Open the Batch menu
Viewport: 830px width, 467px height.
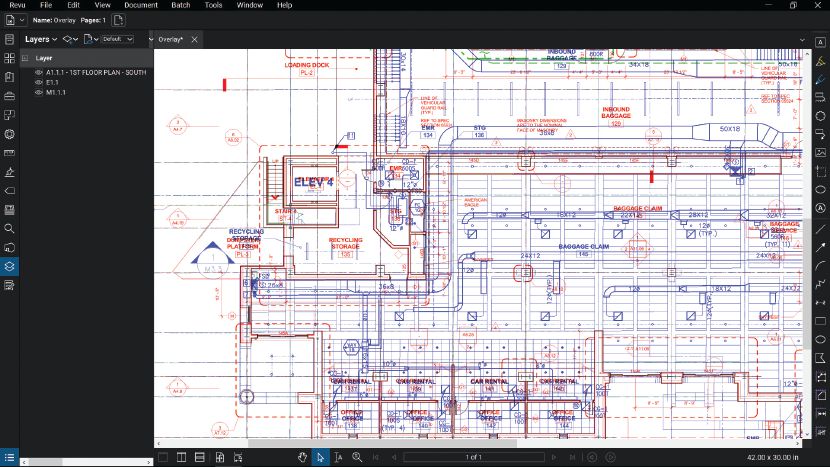click(x=180, y=5)
